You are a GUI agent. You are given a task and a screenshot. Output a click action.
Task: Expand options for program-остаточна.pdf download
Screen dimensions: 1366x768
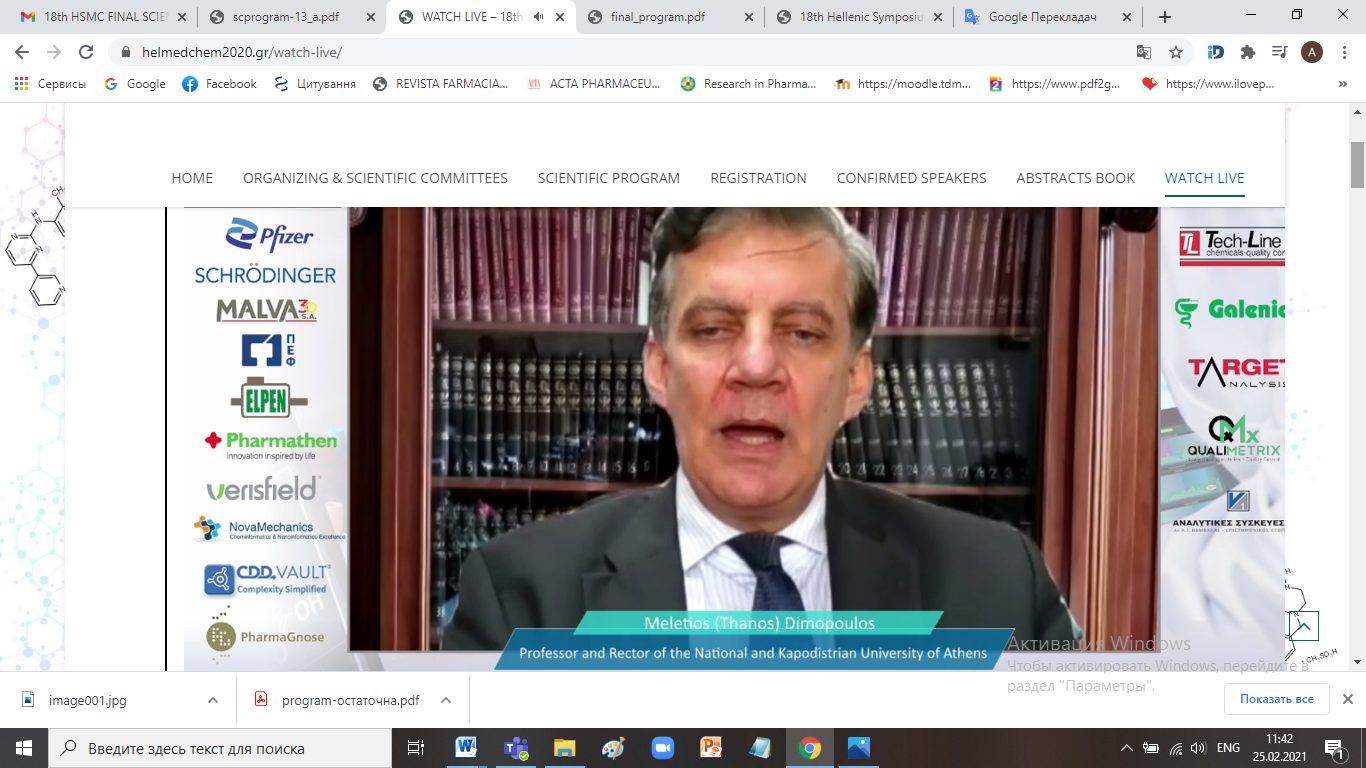(446, 700)
